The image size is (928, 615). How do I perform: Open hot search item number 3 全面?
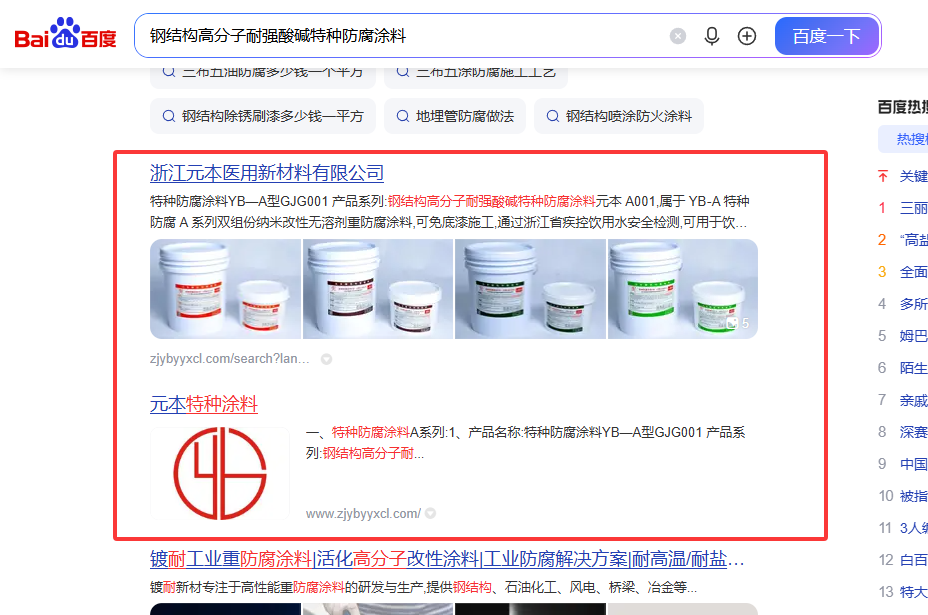[913, 272]
